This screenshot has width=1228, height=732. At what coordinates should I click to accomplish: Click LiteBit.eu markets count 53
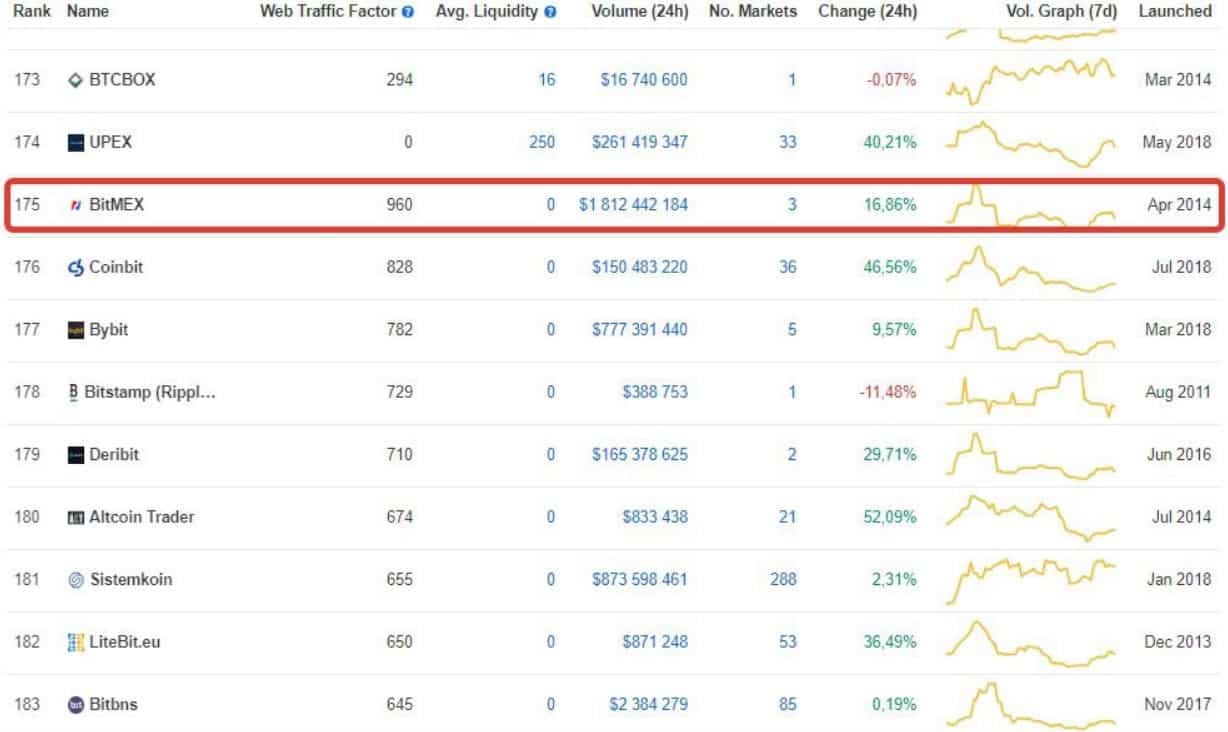(x=787, y=642)
